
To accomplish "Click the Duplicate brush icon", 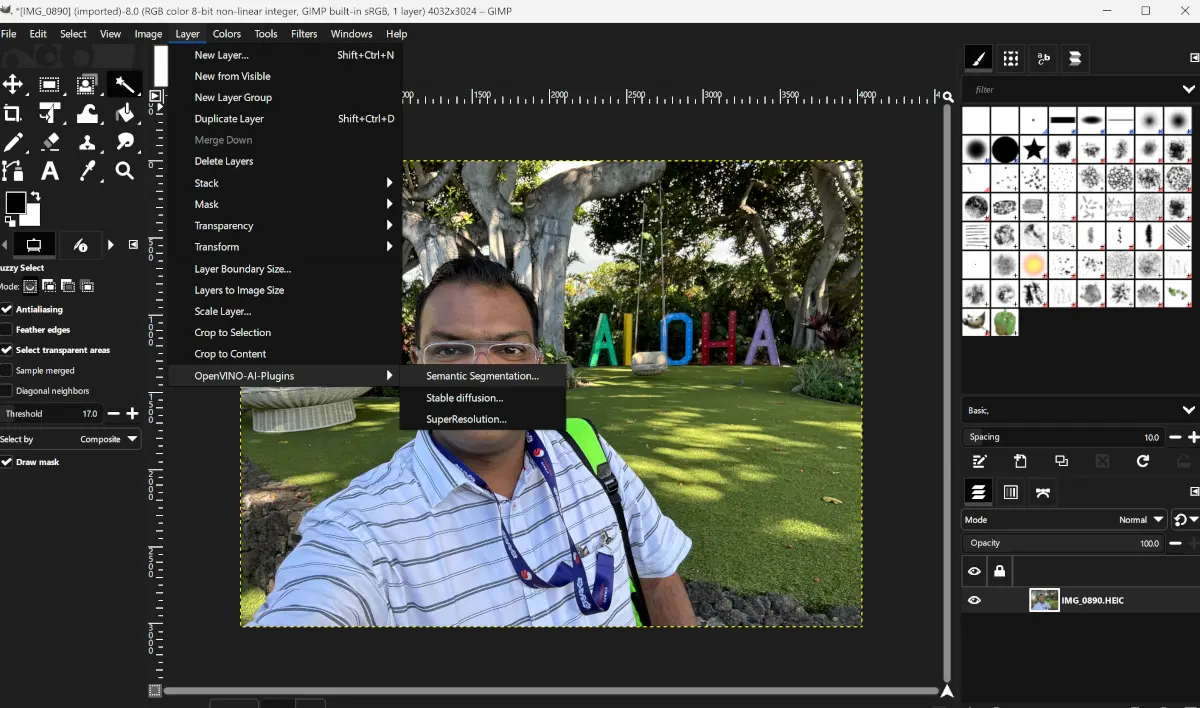I will click(x=1061, y=461).
